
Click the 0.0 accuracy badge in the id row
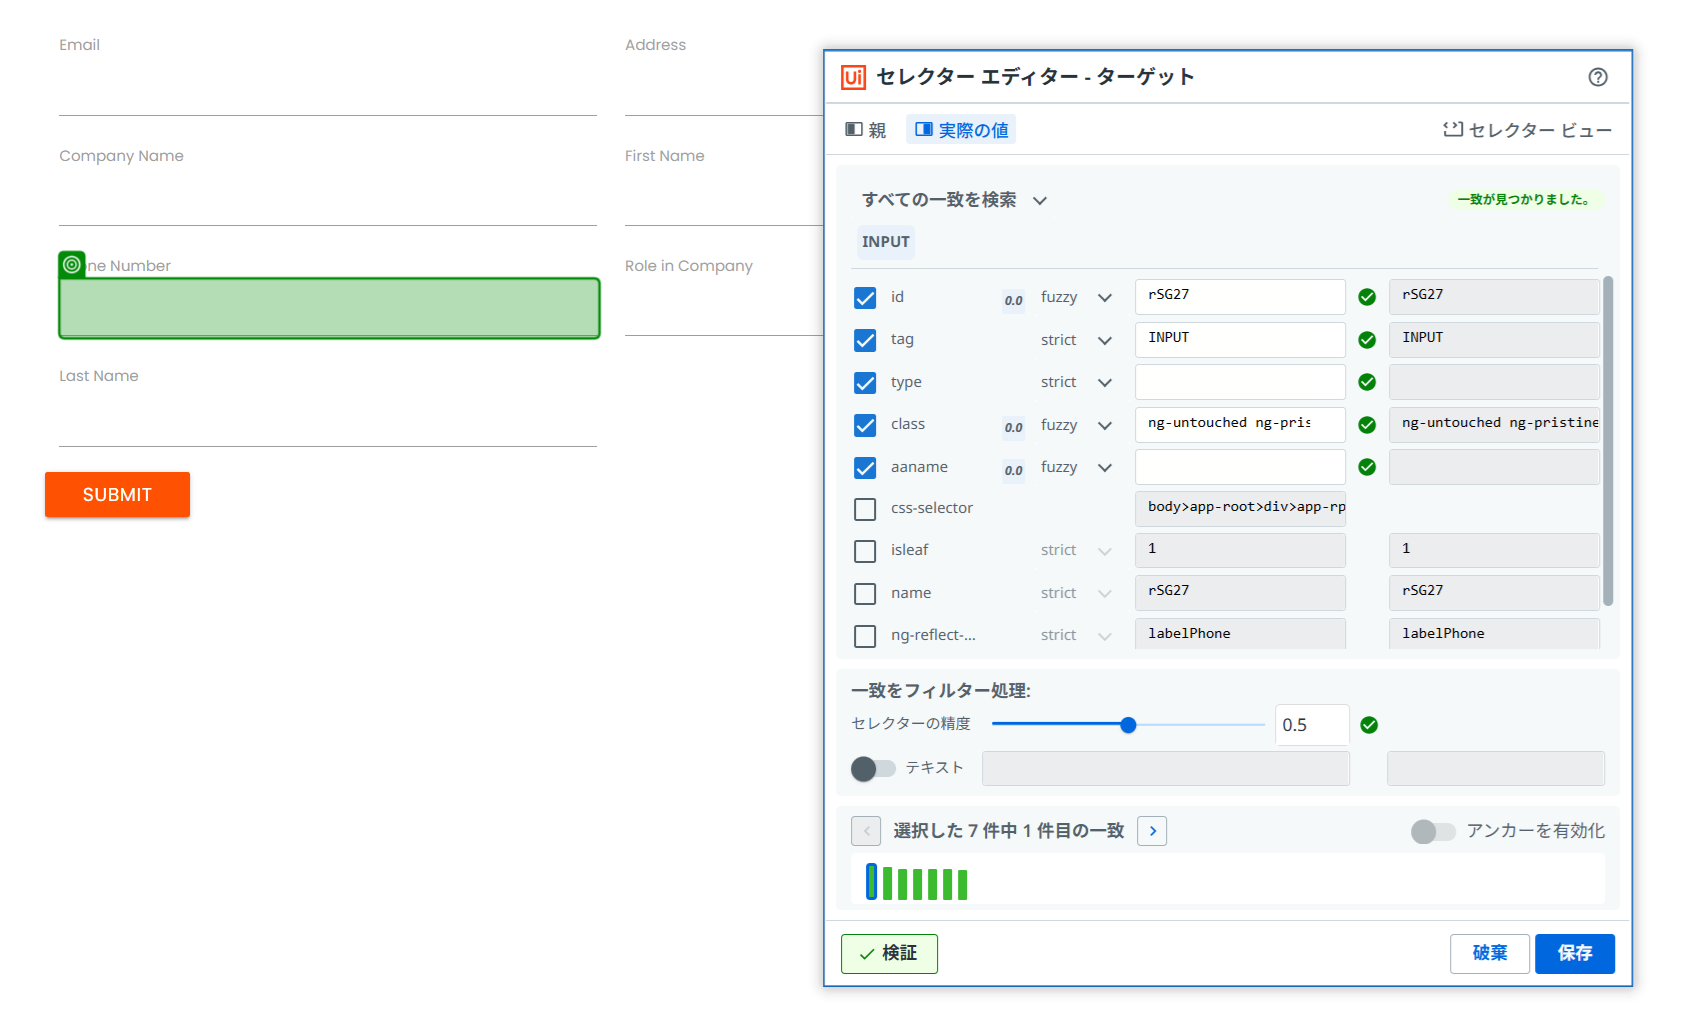point(1014,300)
